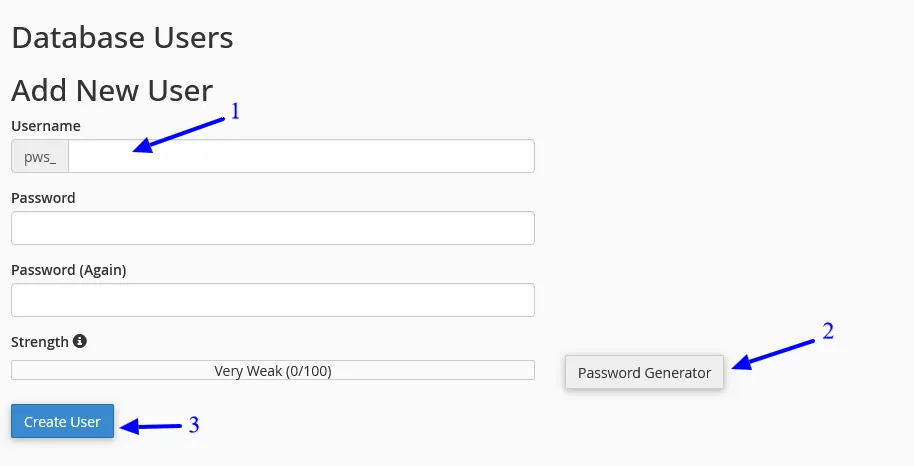Click the Strength info icon
The image size is (914, 466).
tap(80, 341)
